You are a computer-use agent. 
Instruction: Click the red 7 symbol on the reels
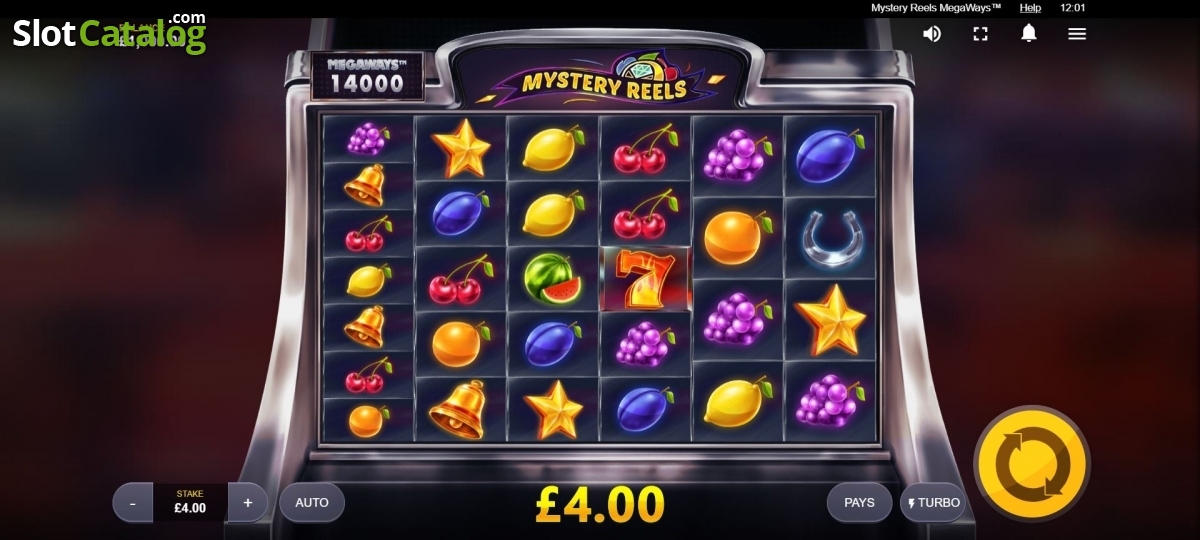coord(645,278)
